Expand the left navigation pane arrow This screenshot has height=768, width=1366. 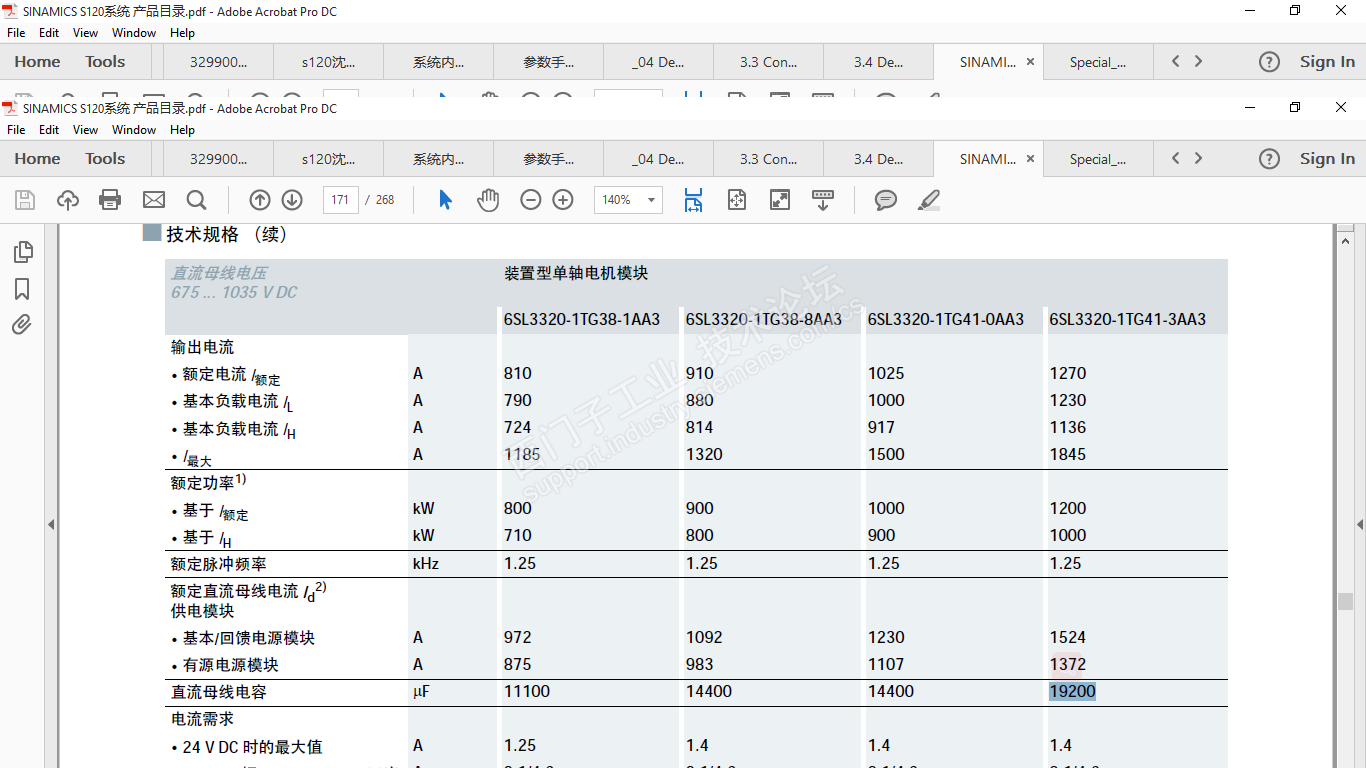(x=51, y=524)
